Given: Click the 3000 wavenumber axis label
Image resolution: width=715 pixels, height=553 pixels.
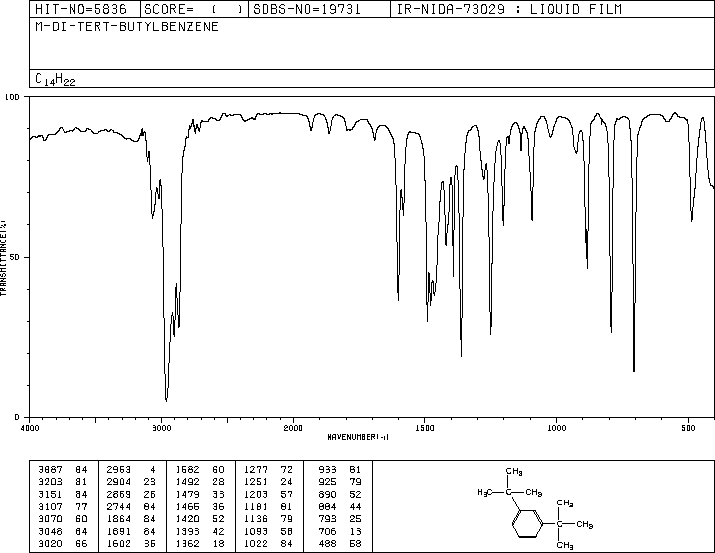Looking at the screenshot, I should tap(161, 428).
